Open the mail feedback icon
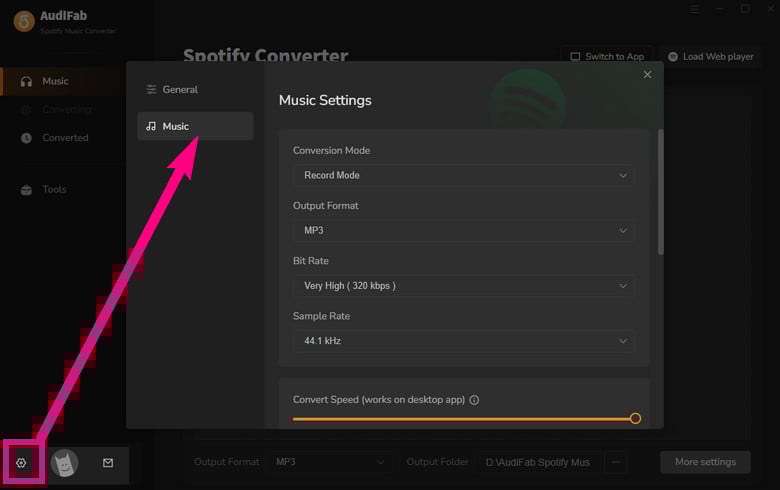 pyautogui.click(x=108, y=463)
